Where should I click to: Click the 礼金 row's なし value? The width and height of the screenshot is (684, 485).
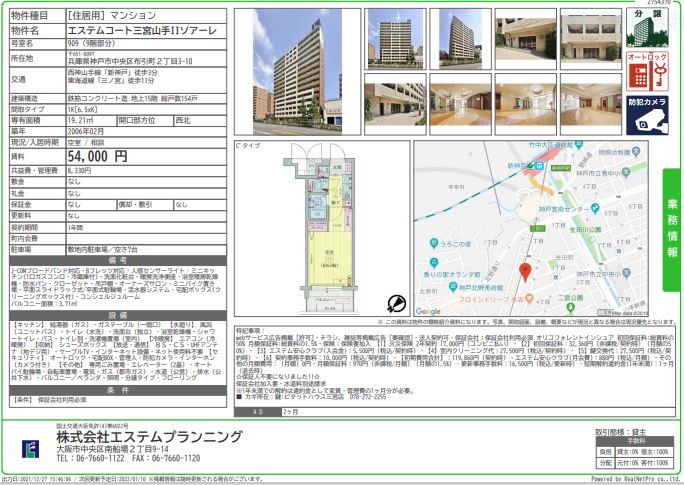tap(74, 193)
